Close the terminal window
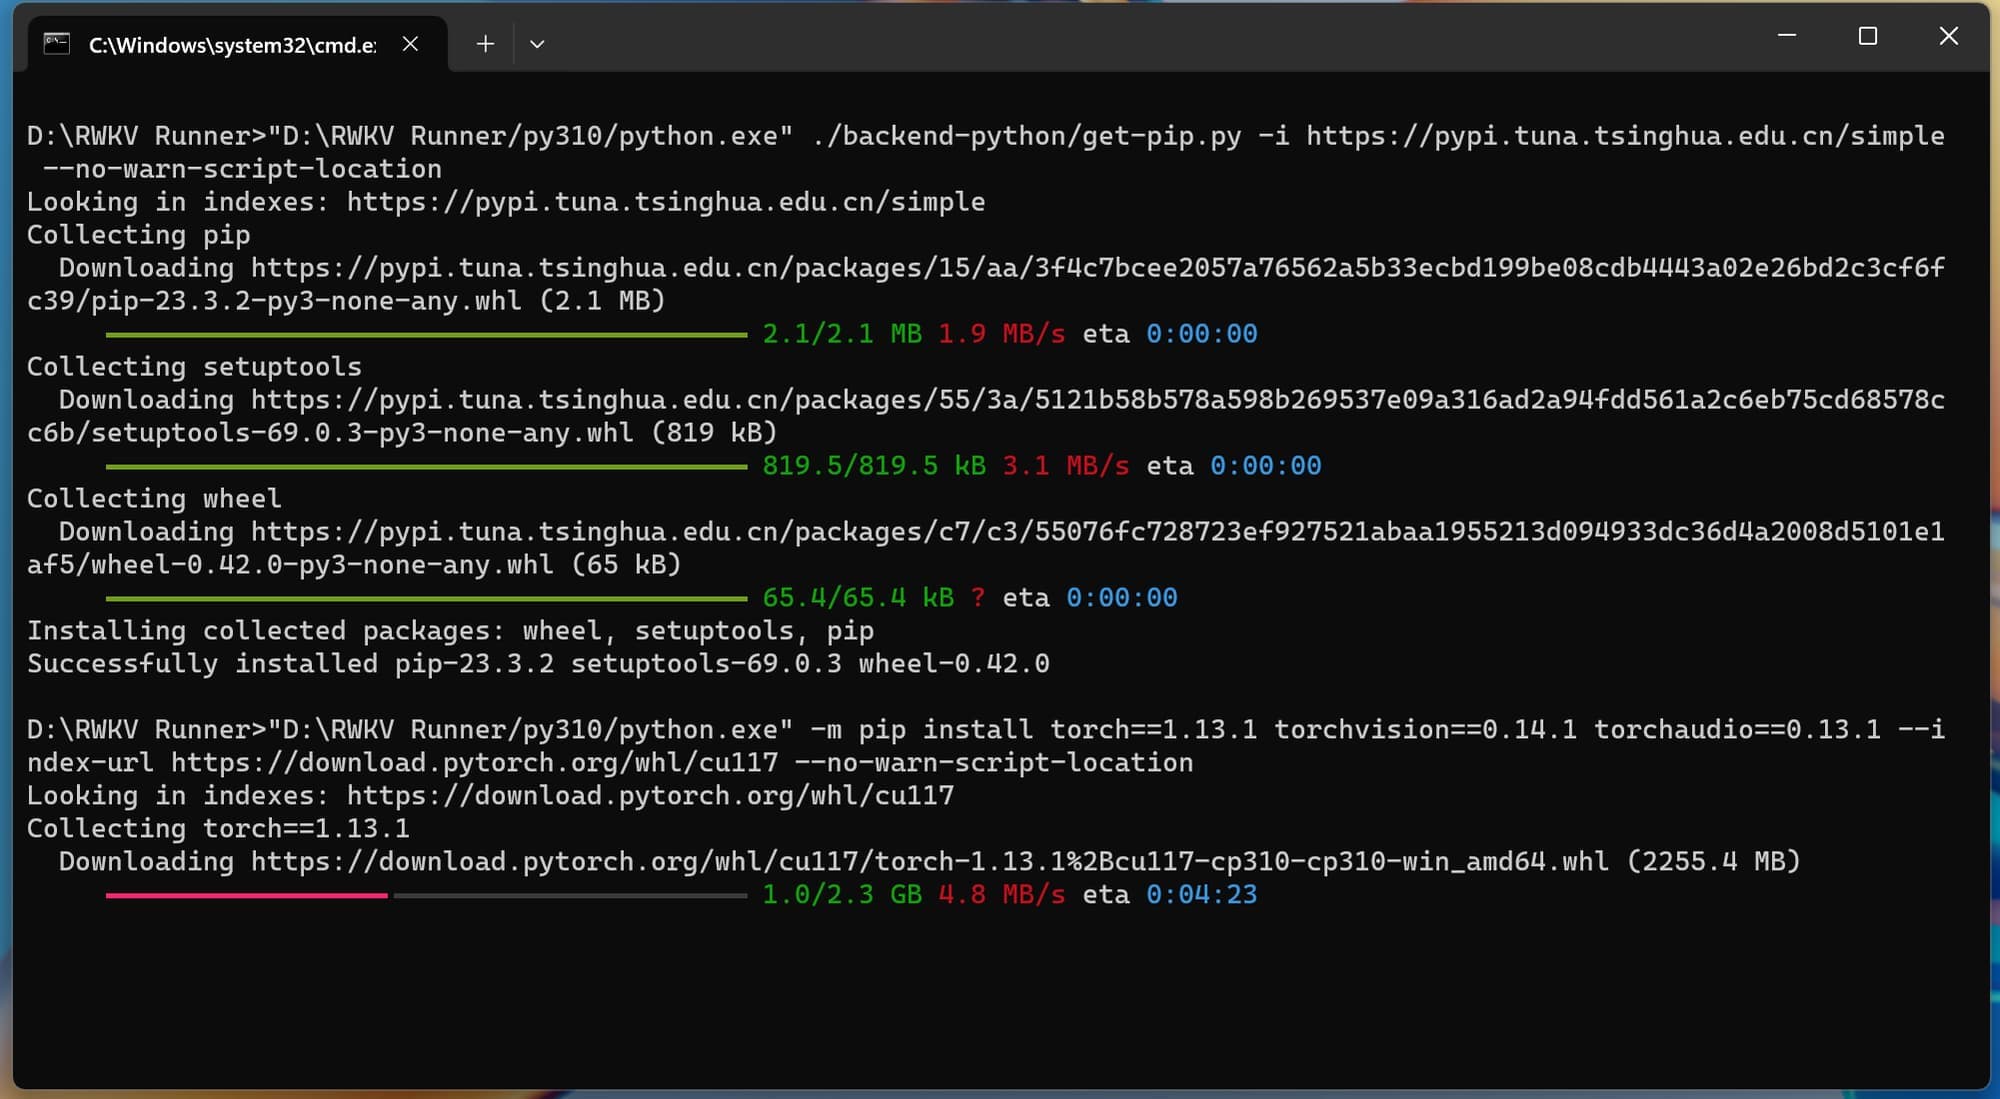This screenshot has width=2000, height=1099. 1948,36
